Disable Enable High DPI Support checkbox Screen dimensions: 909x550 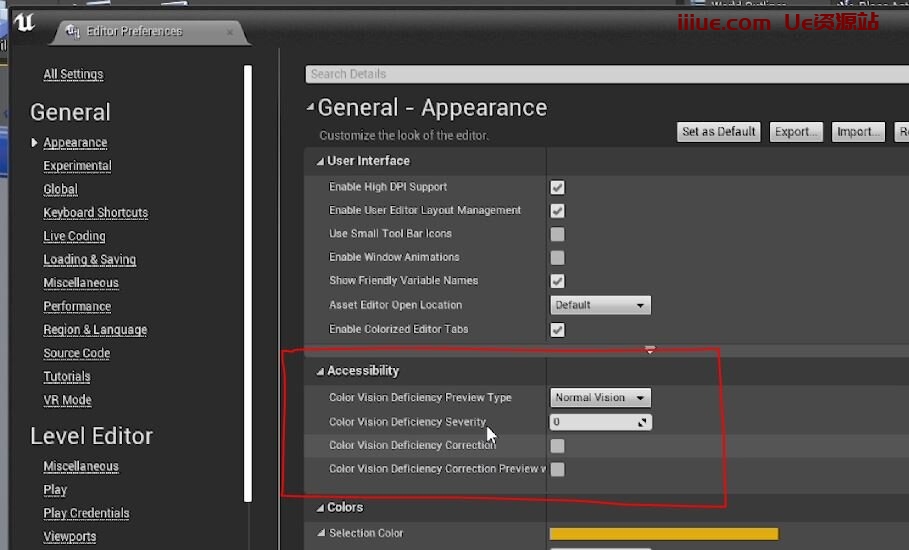[x=557, y=187]
